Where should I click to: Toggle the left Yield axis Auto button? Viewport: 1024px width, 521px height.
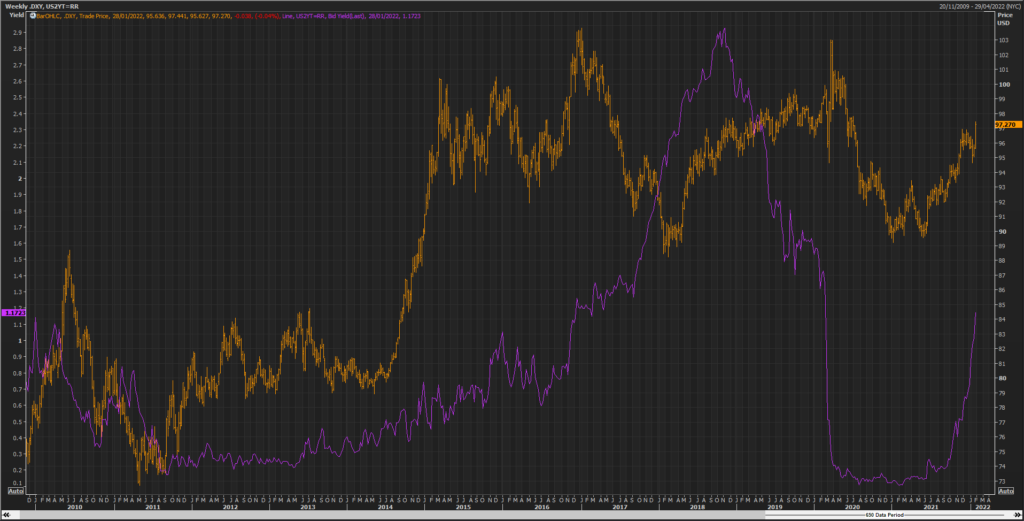tap(16, 491)
